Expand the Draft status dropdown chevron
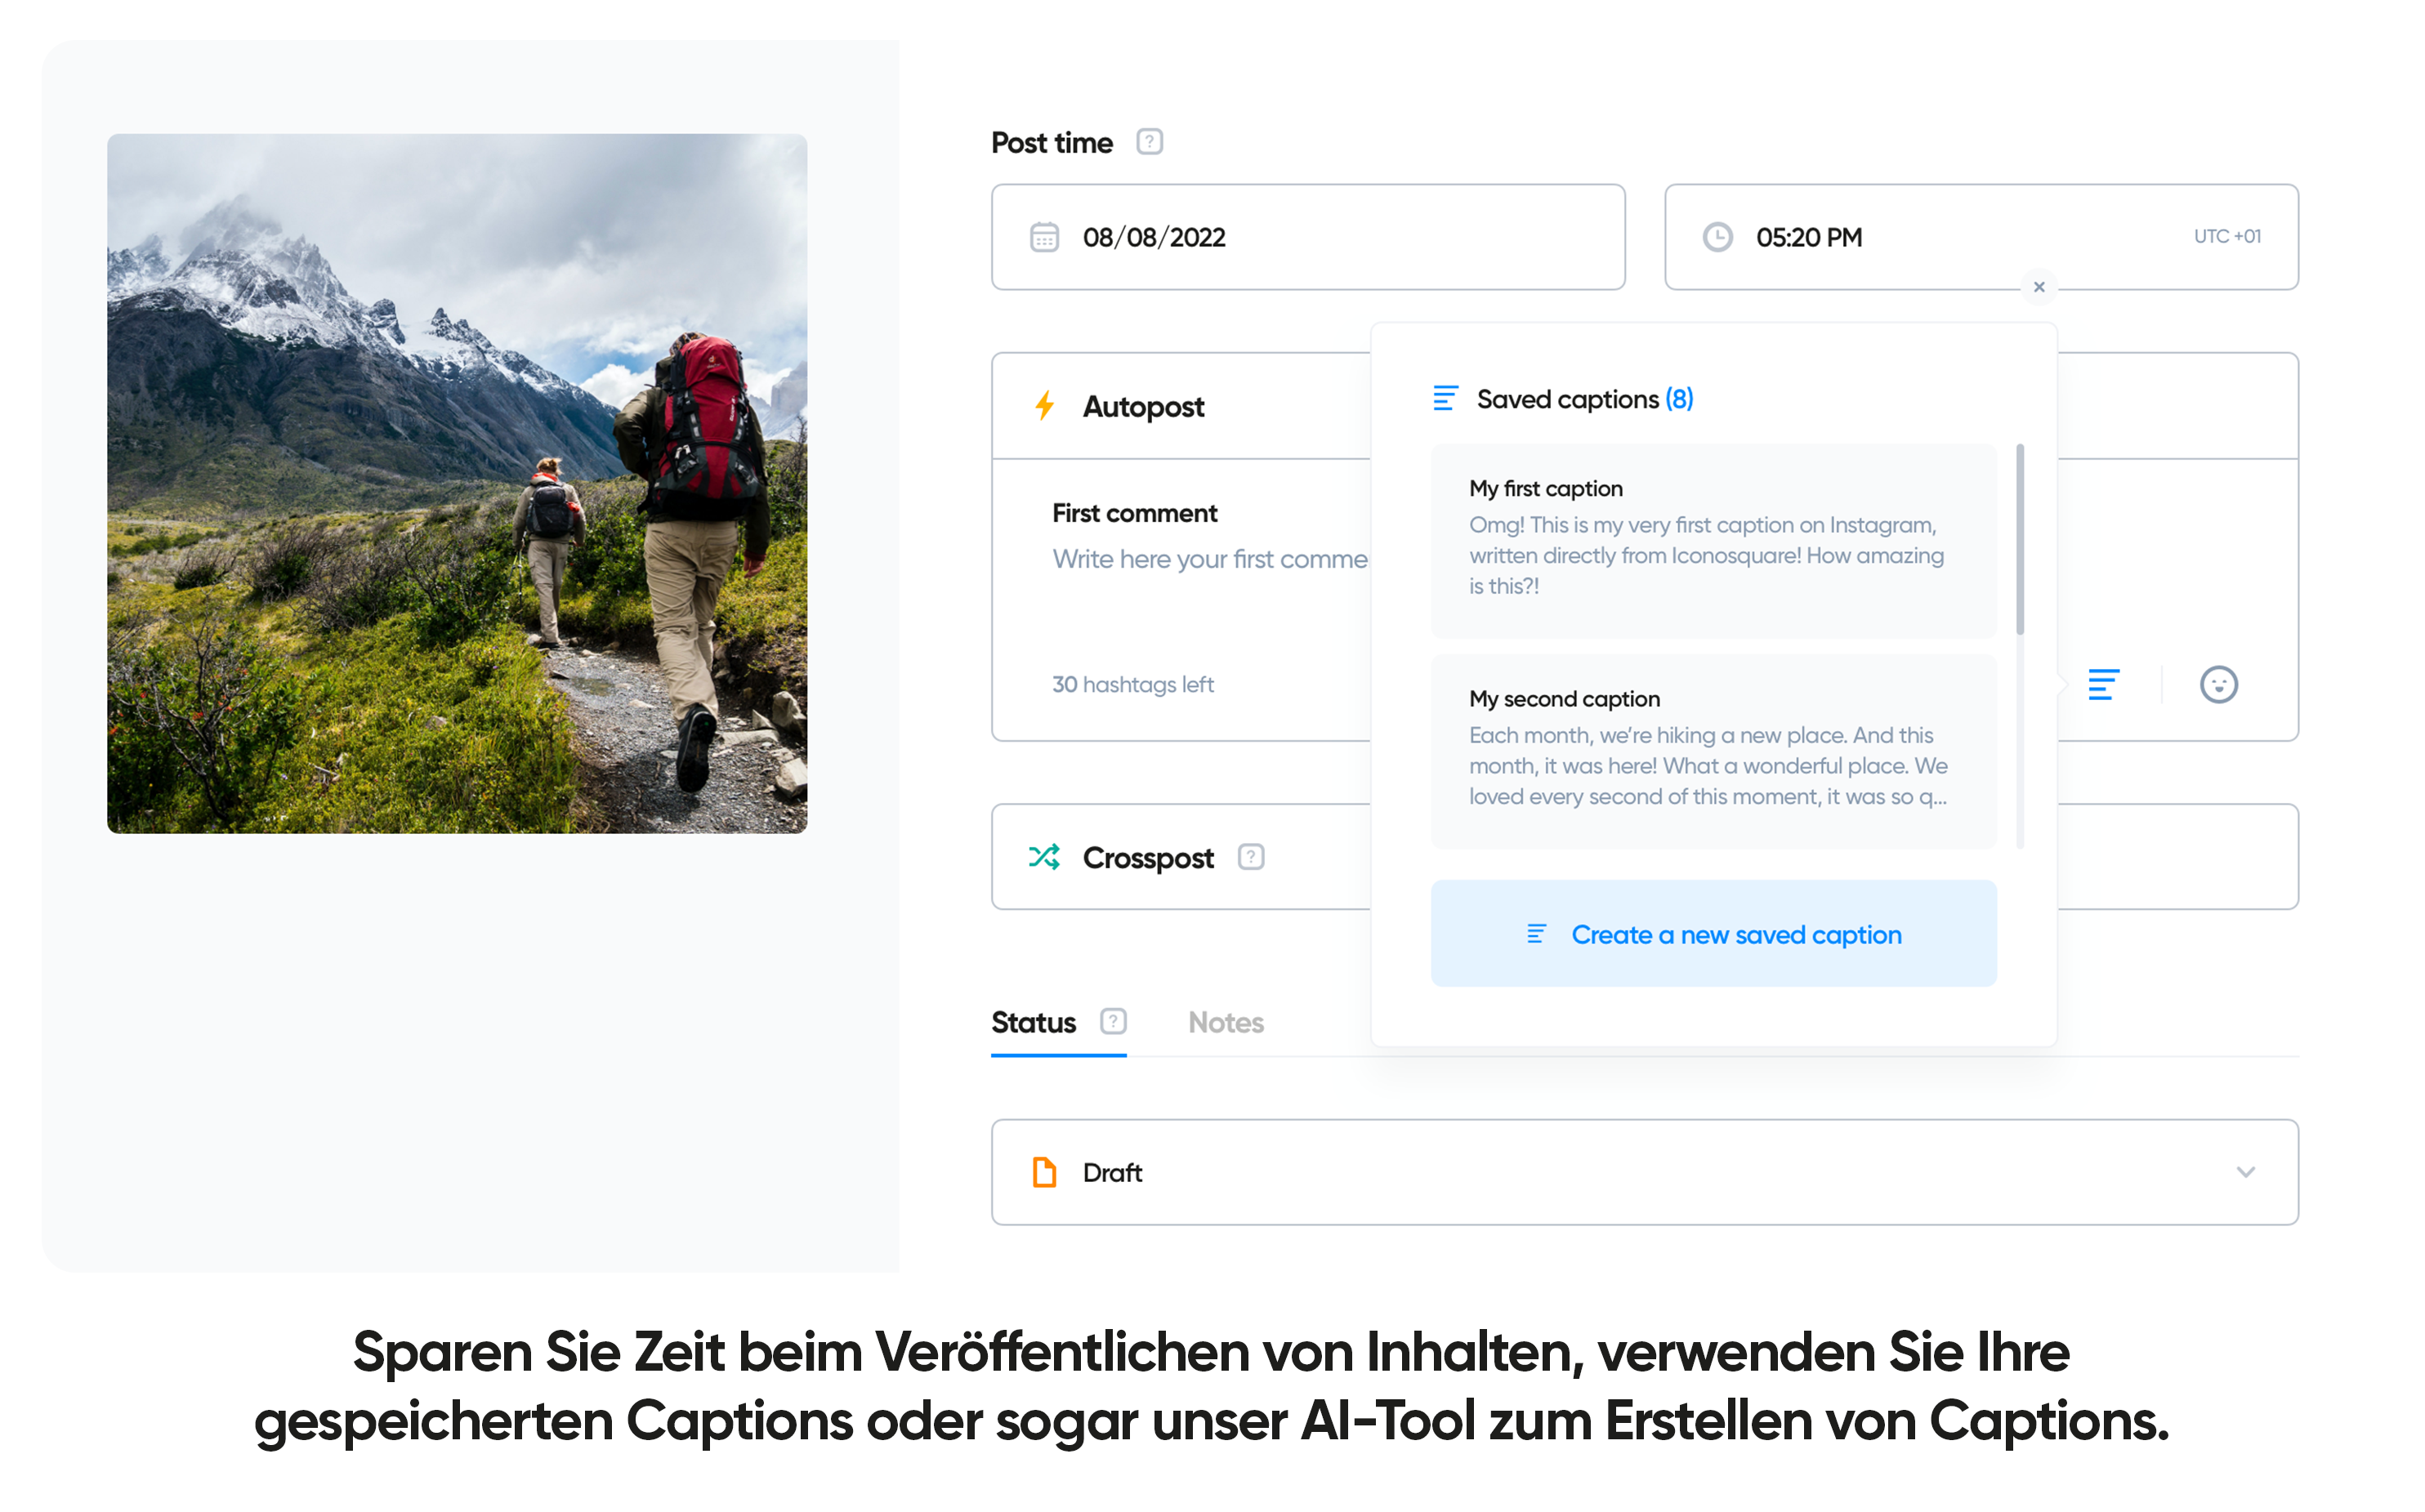The image size is (2425, 1512). (2247, 1172)
